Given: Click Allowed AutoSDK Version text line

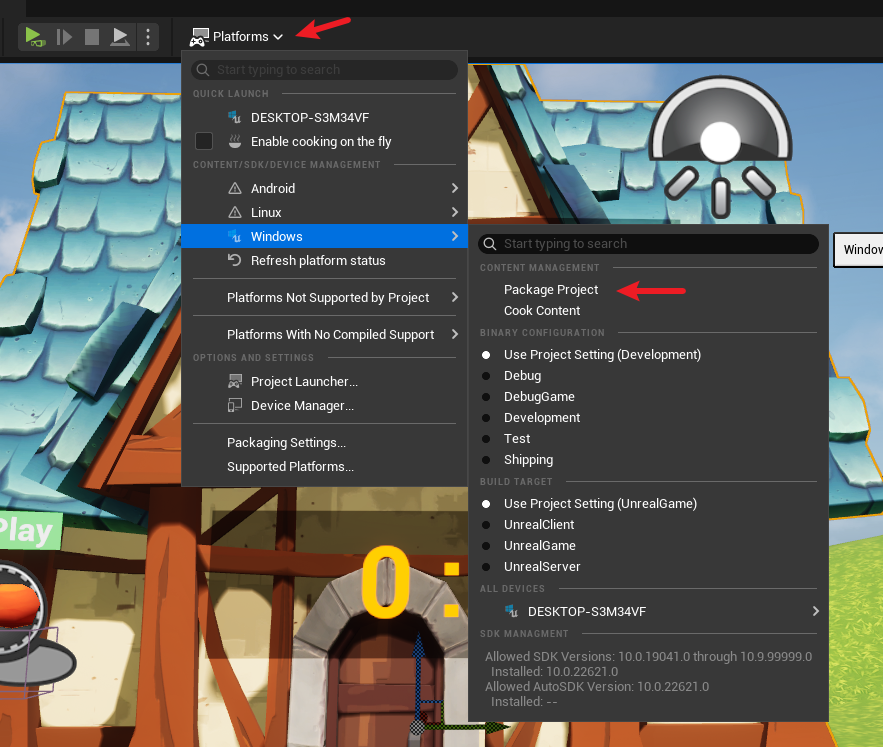Looking at the screenshot, I should [x=597, y=687].
